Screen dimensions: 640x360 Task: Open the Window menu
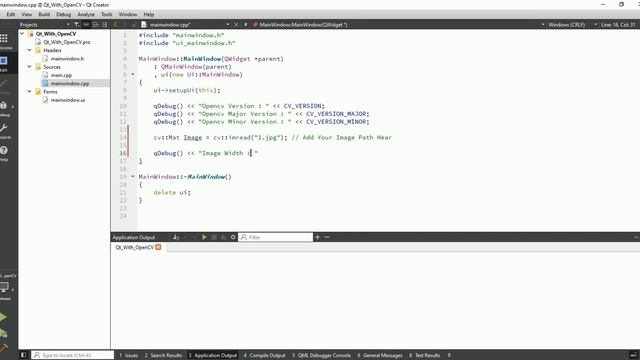pyautogui.click(x=128, y=14)
